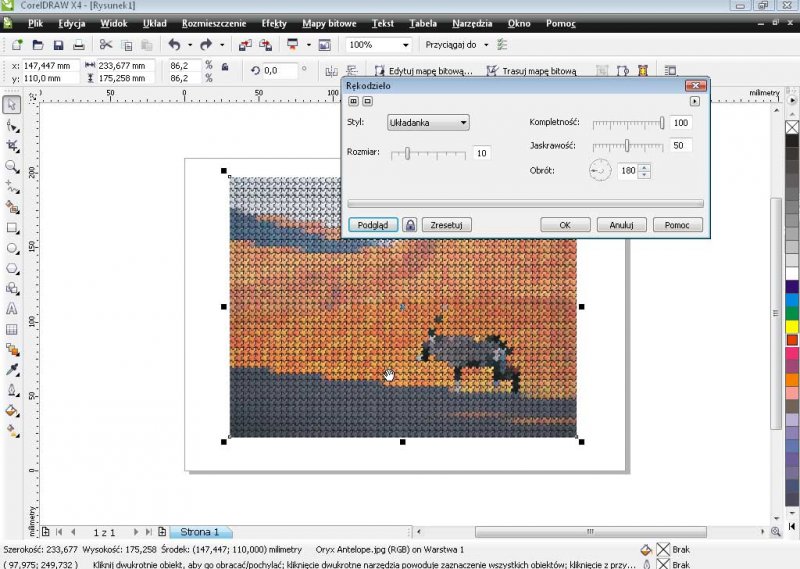Click the Save icon in toolbar
800x569 pixels.
(x=58, y=45)
